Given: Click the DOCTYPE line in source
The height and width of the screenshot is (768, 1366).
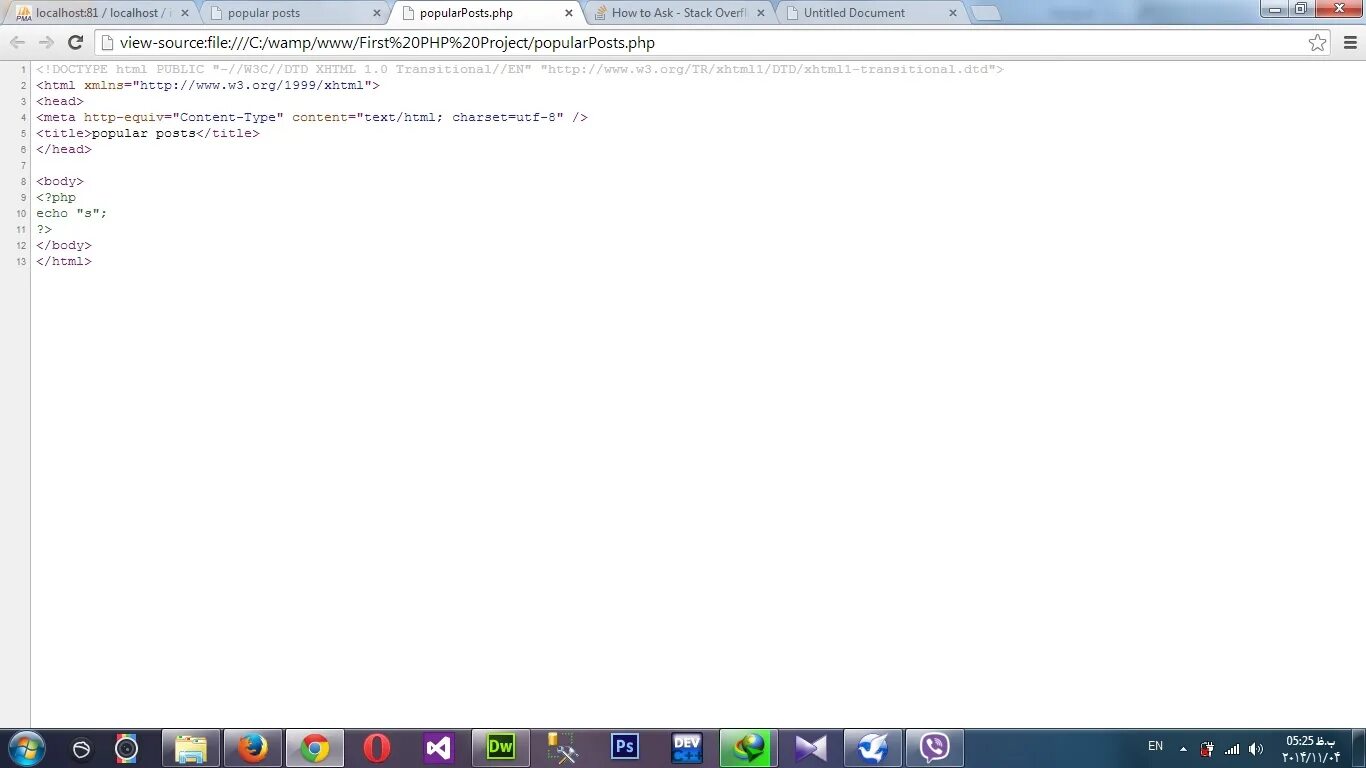Looking at the screenshot, I should pos(520,69).
